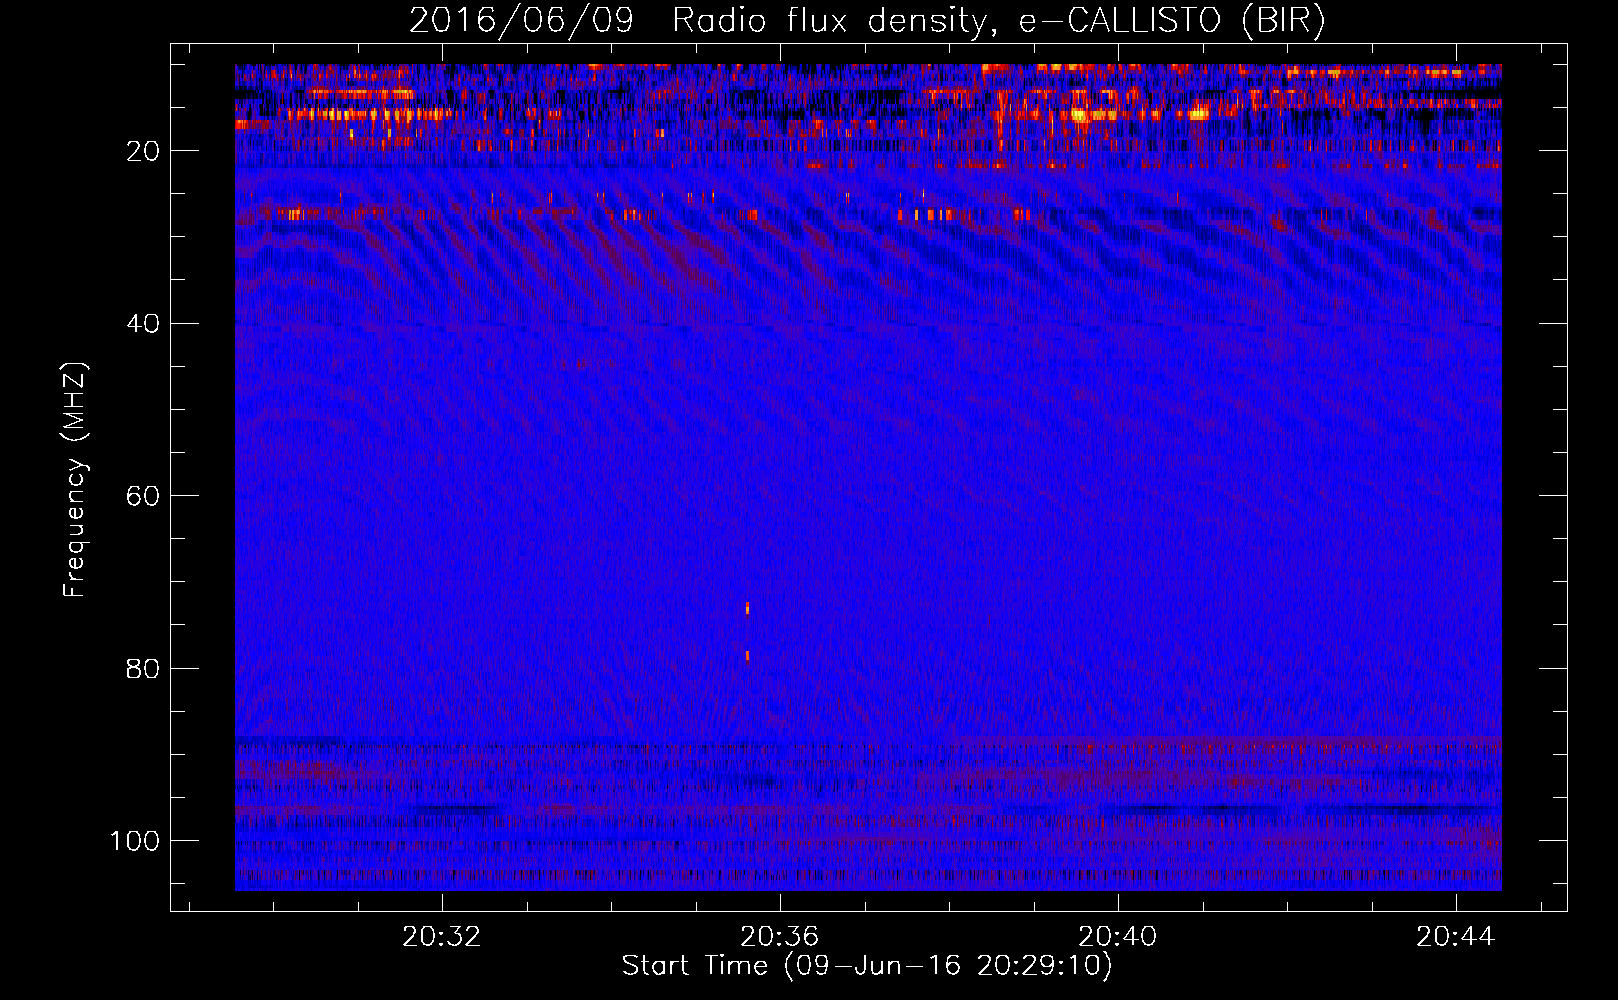The height and width of the screenshot is (1000, 1618).
Task: Click the 'Start Time (09-Jun-16 20:29:10)' label
Action: [x=867, y=966]
